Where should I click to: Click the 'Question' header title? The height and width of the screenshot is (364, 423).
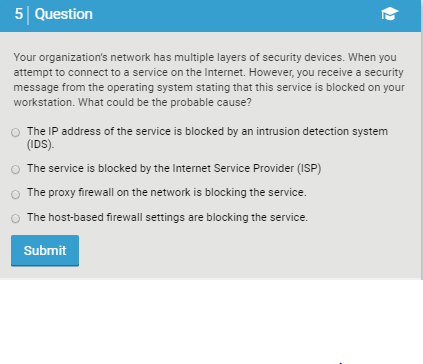(x=64, y=14)
